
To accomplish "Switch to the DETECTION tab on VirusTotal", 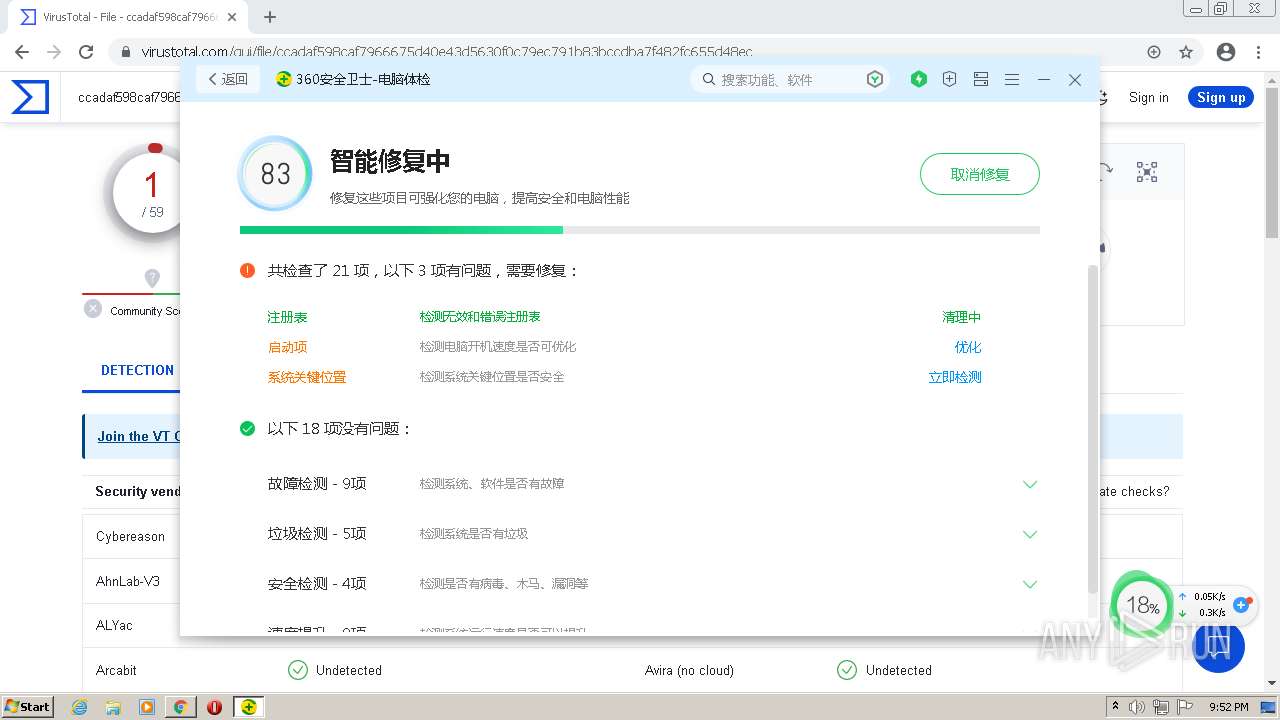I will pos(137,370).
